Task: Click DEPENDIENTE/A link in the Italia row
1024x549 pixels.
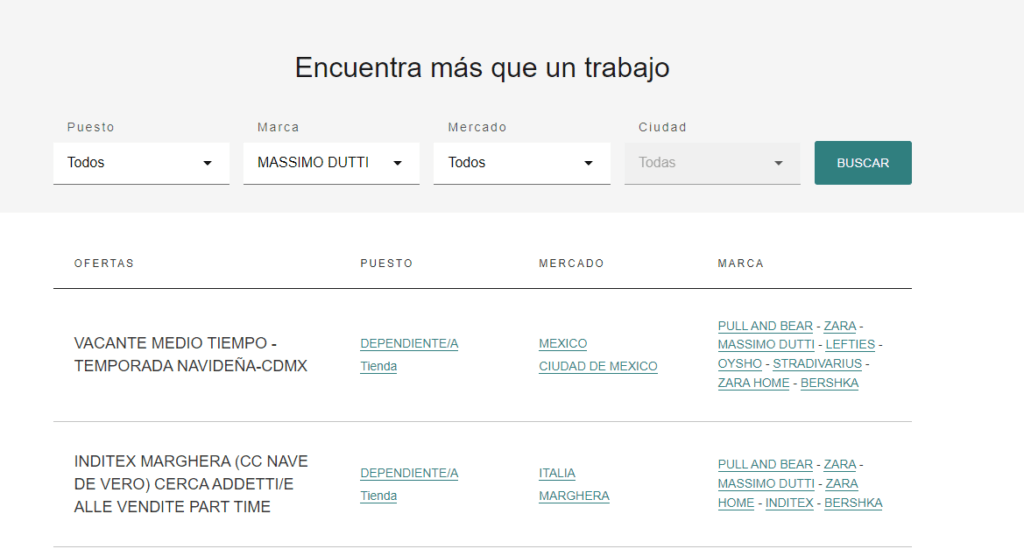Action: point(409,473)
